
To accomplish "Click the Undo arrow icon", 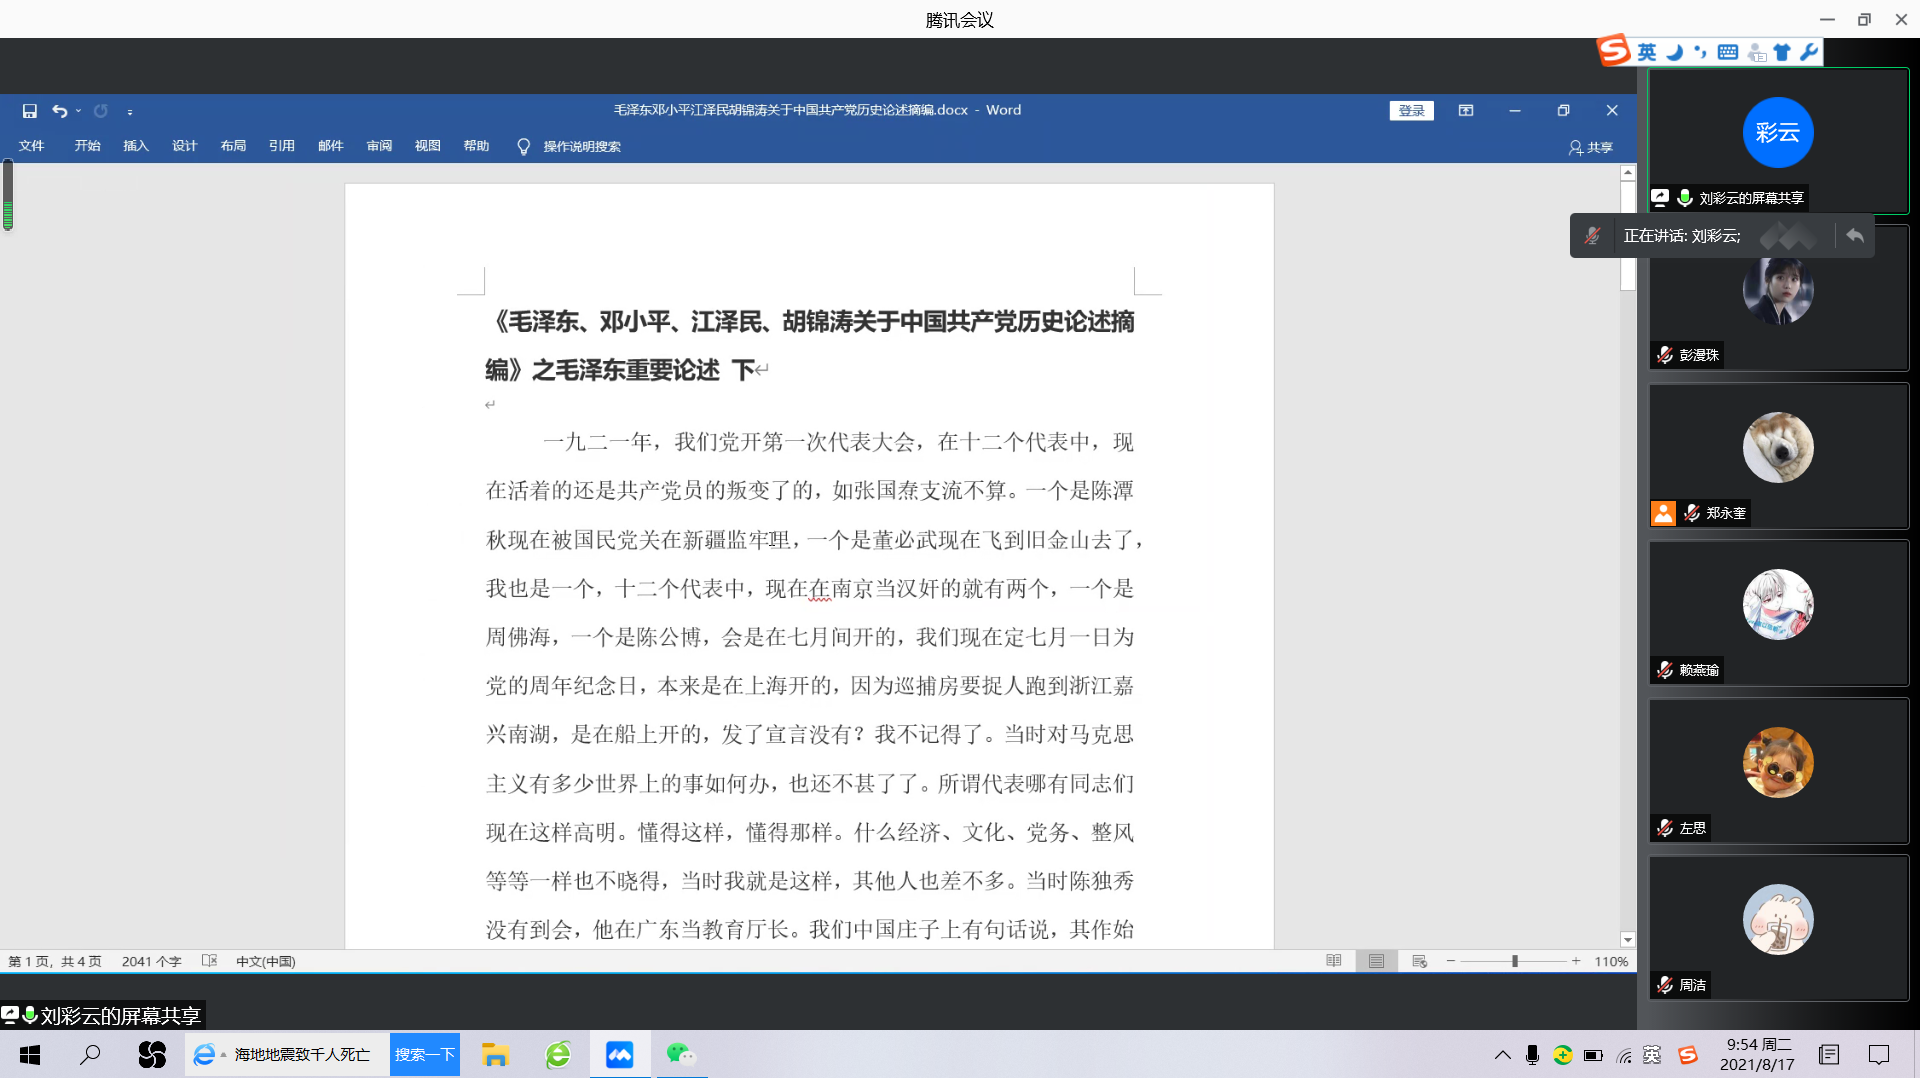I will [60, 111].
